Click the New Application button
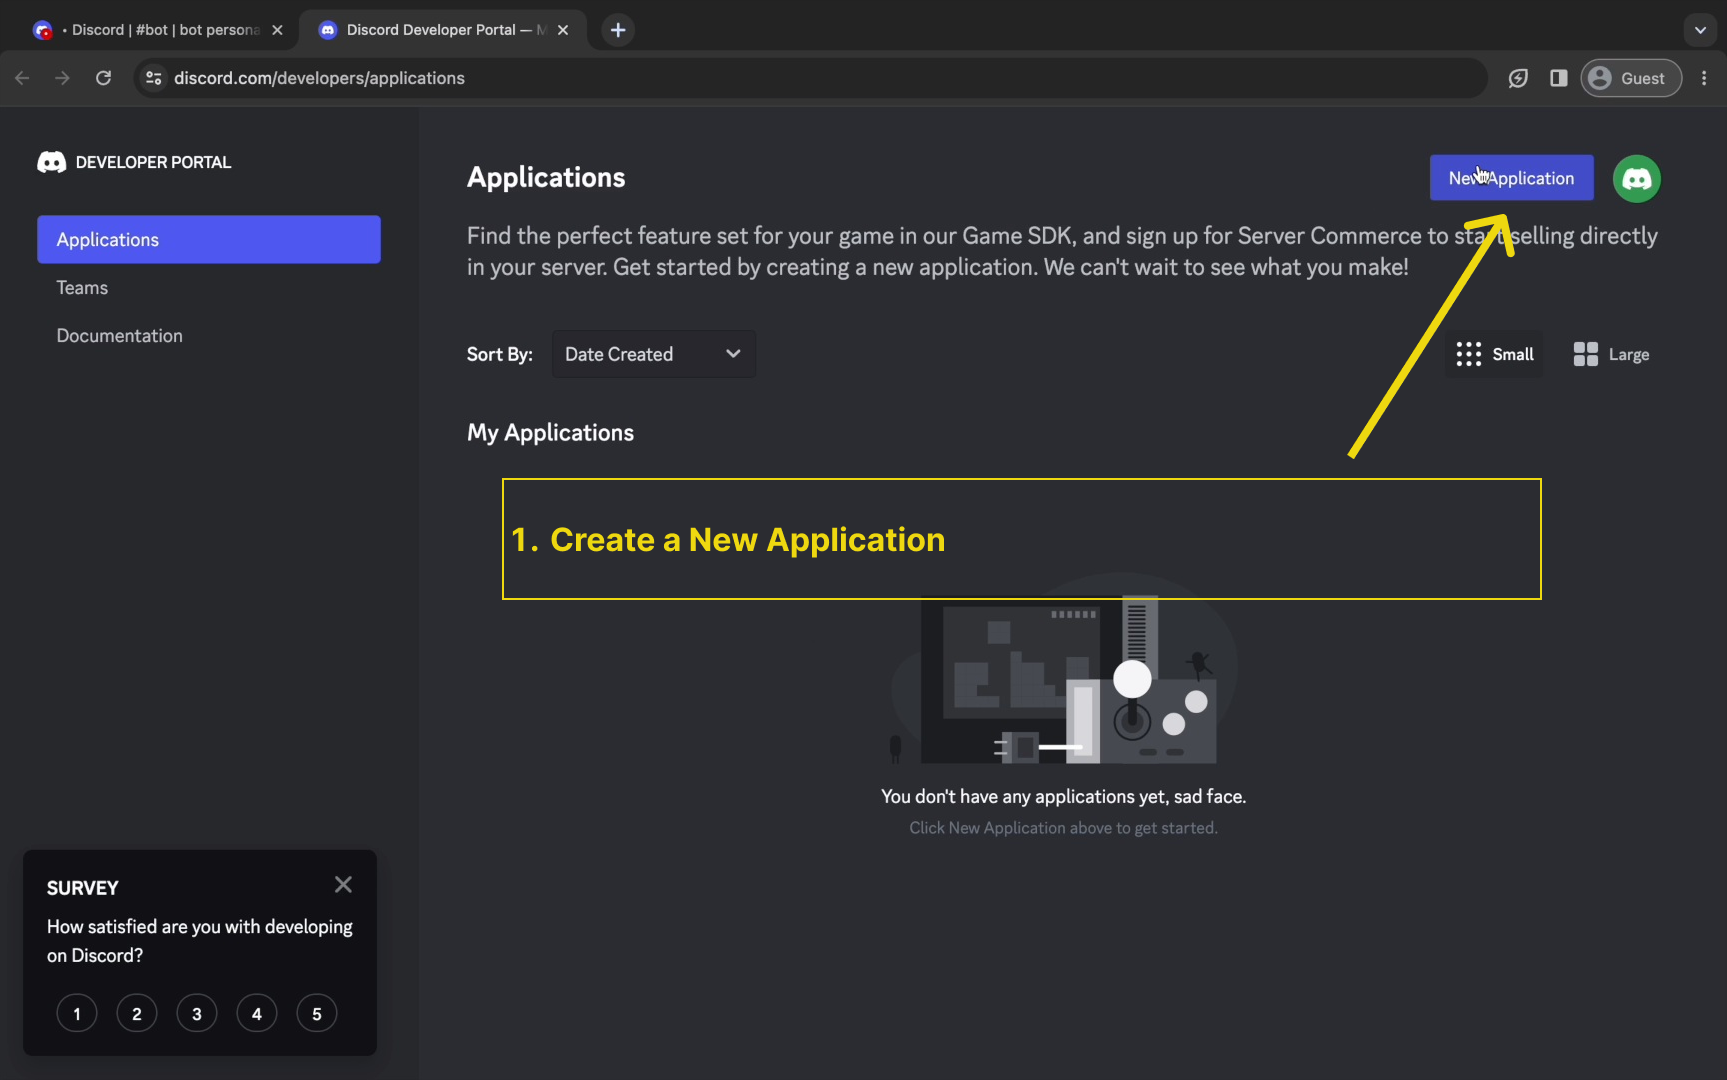Viewport: 1727px width, 1080px height. click(x=1511, y=178)
